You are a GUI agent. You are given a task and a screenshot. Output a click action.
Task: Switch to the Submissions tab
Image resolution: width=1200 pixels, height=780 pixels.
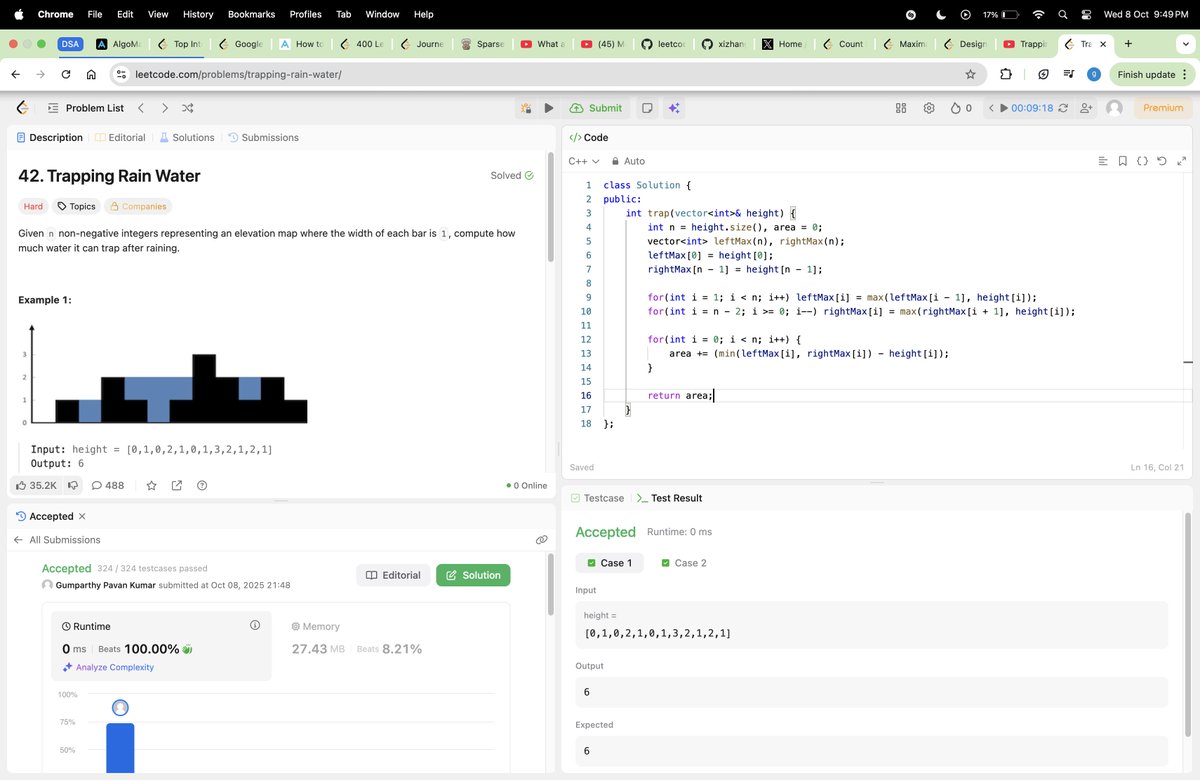[x=263, y=138]
